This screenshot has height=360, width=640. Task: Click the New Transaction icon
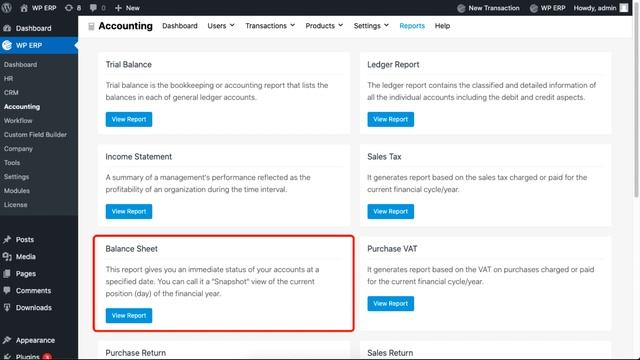pyautogui.click(x=461, y=8)
